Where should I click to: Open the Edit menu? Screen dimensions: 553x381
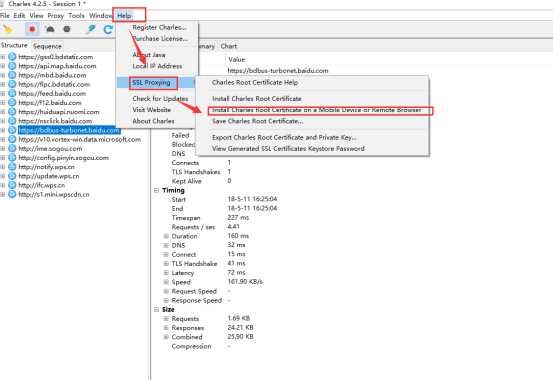19,16
